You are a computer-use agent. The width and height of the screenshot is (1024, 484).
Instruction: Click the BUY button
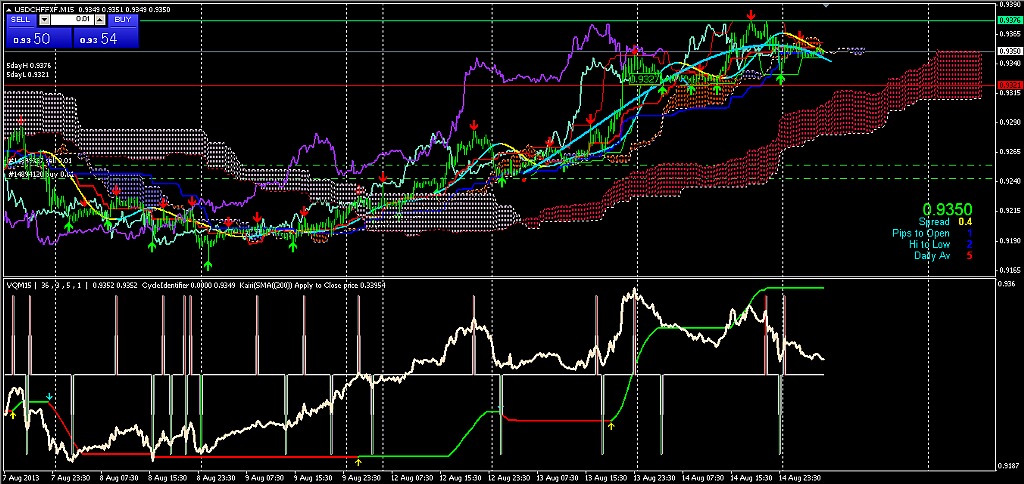click(122, 20)
